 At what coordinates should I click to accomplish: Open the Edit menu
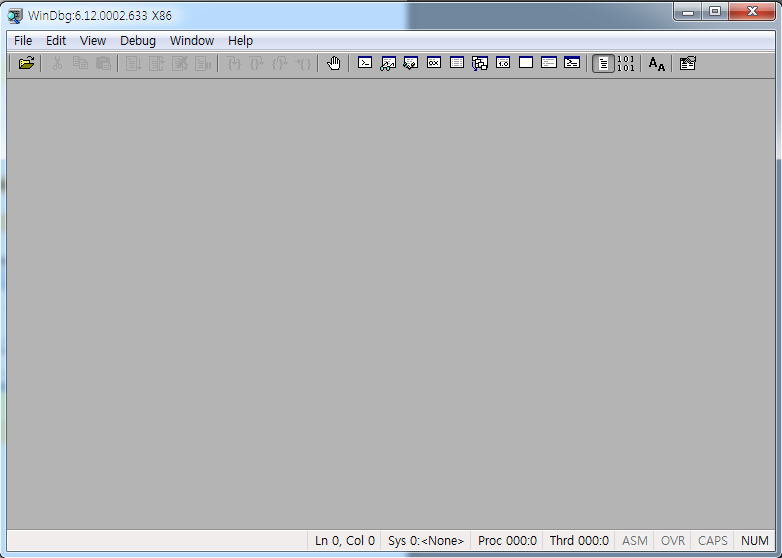click(56, 41)
